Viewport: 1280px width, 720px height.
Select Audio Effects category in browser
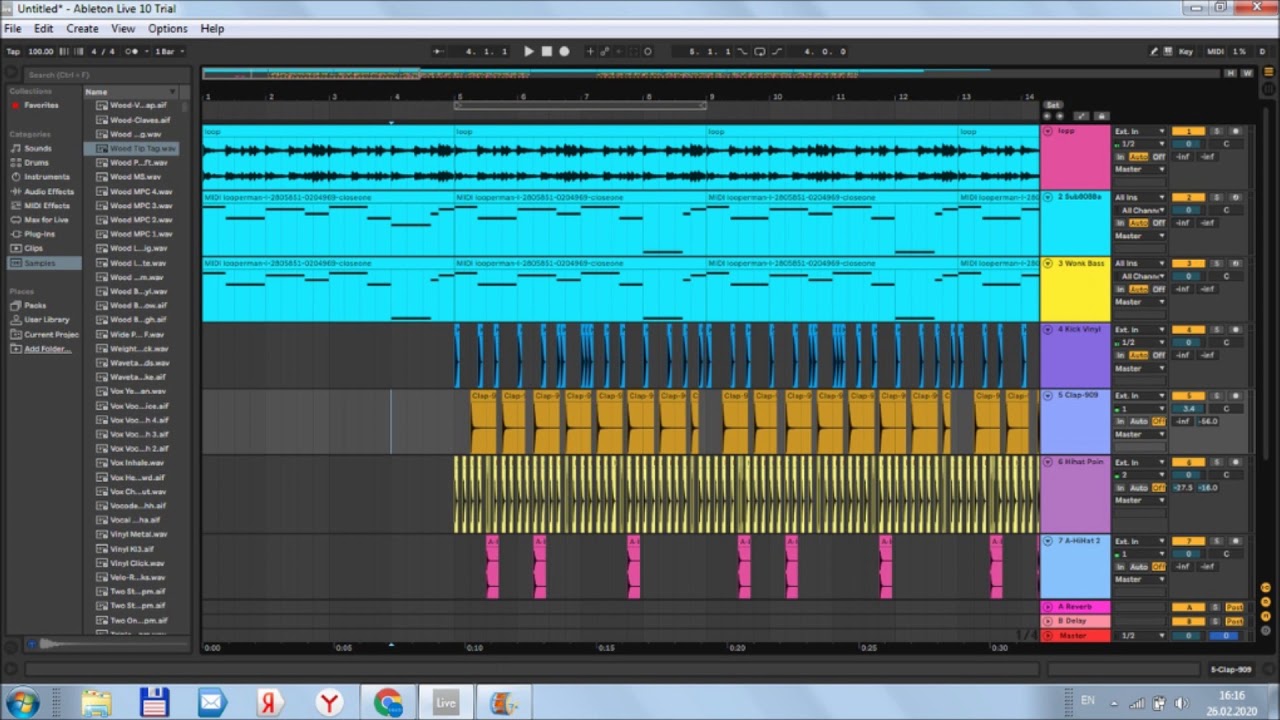[x=49, y=191]
